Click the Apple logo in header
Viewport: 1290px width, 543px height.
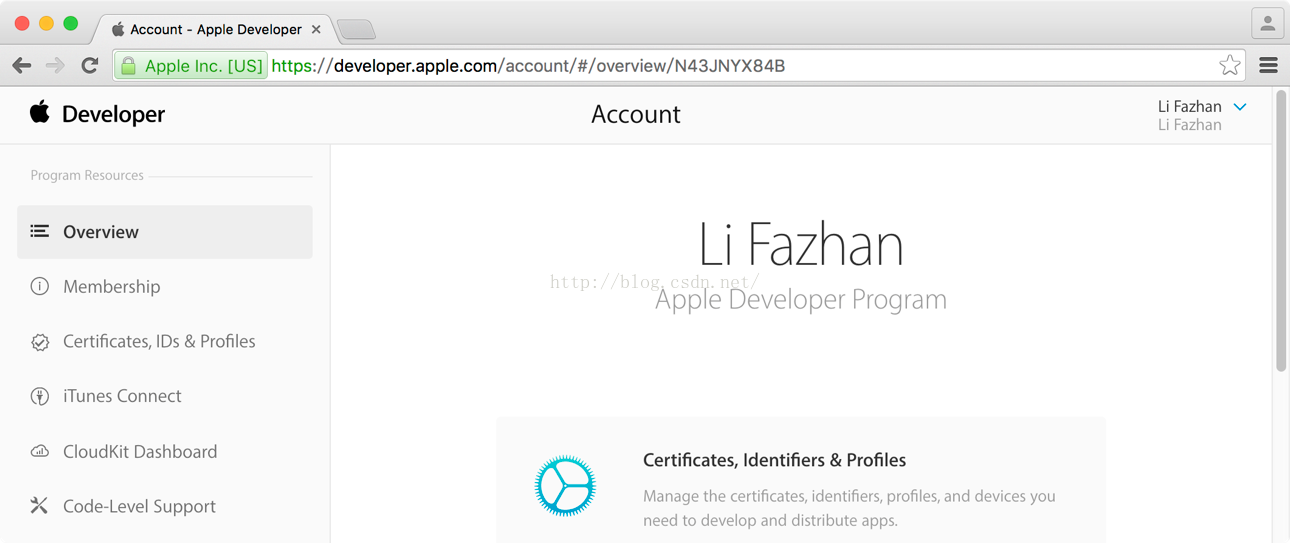[x=40, y=112]
